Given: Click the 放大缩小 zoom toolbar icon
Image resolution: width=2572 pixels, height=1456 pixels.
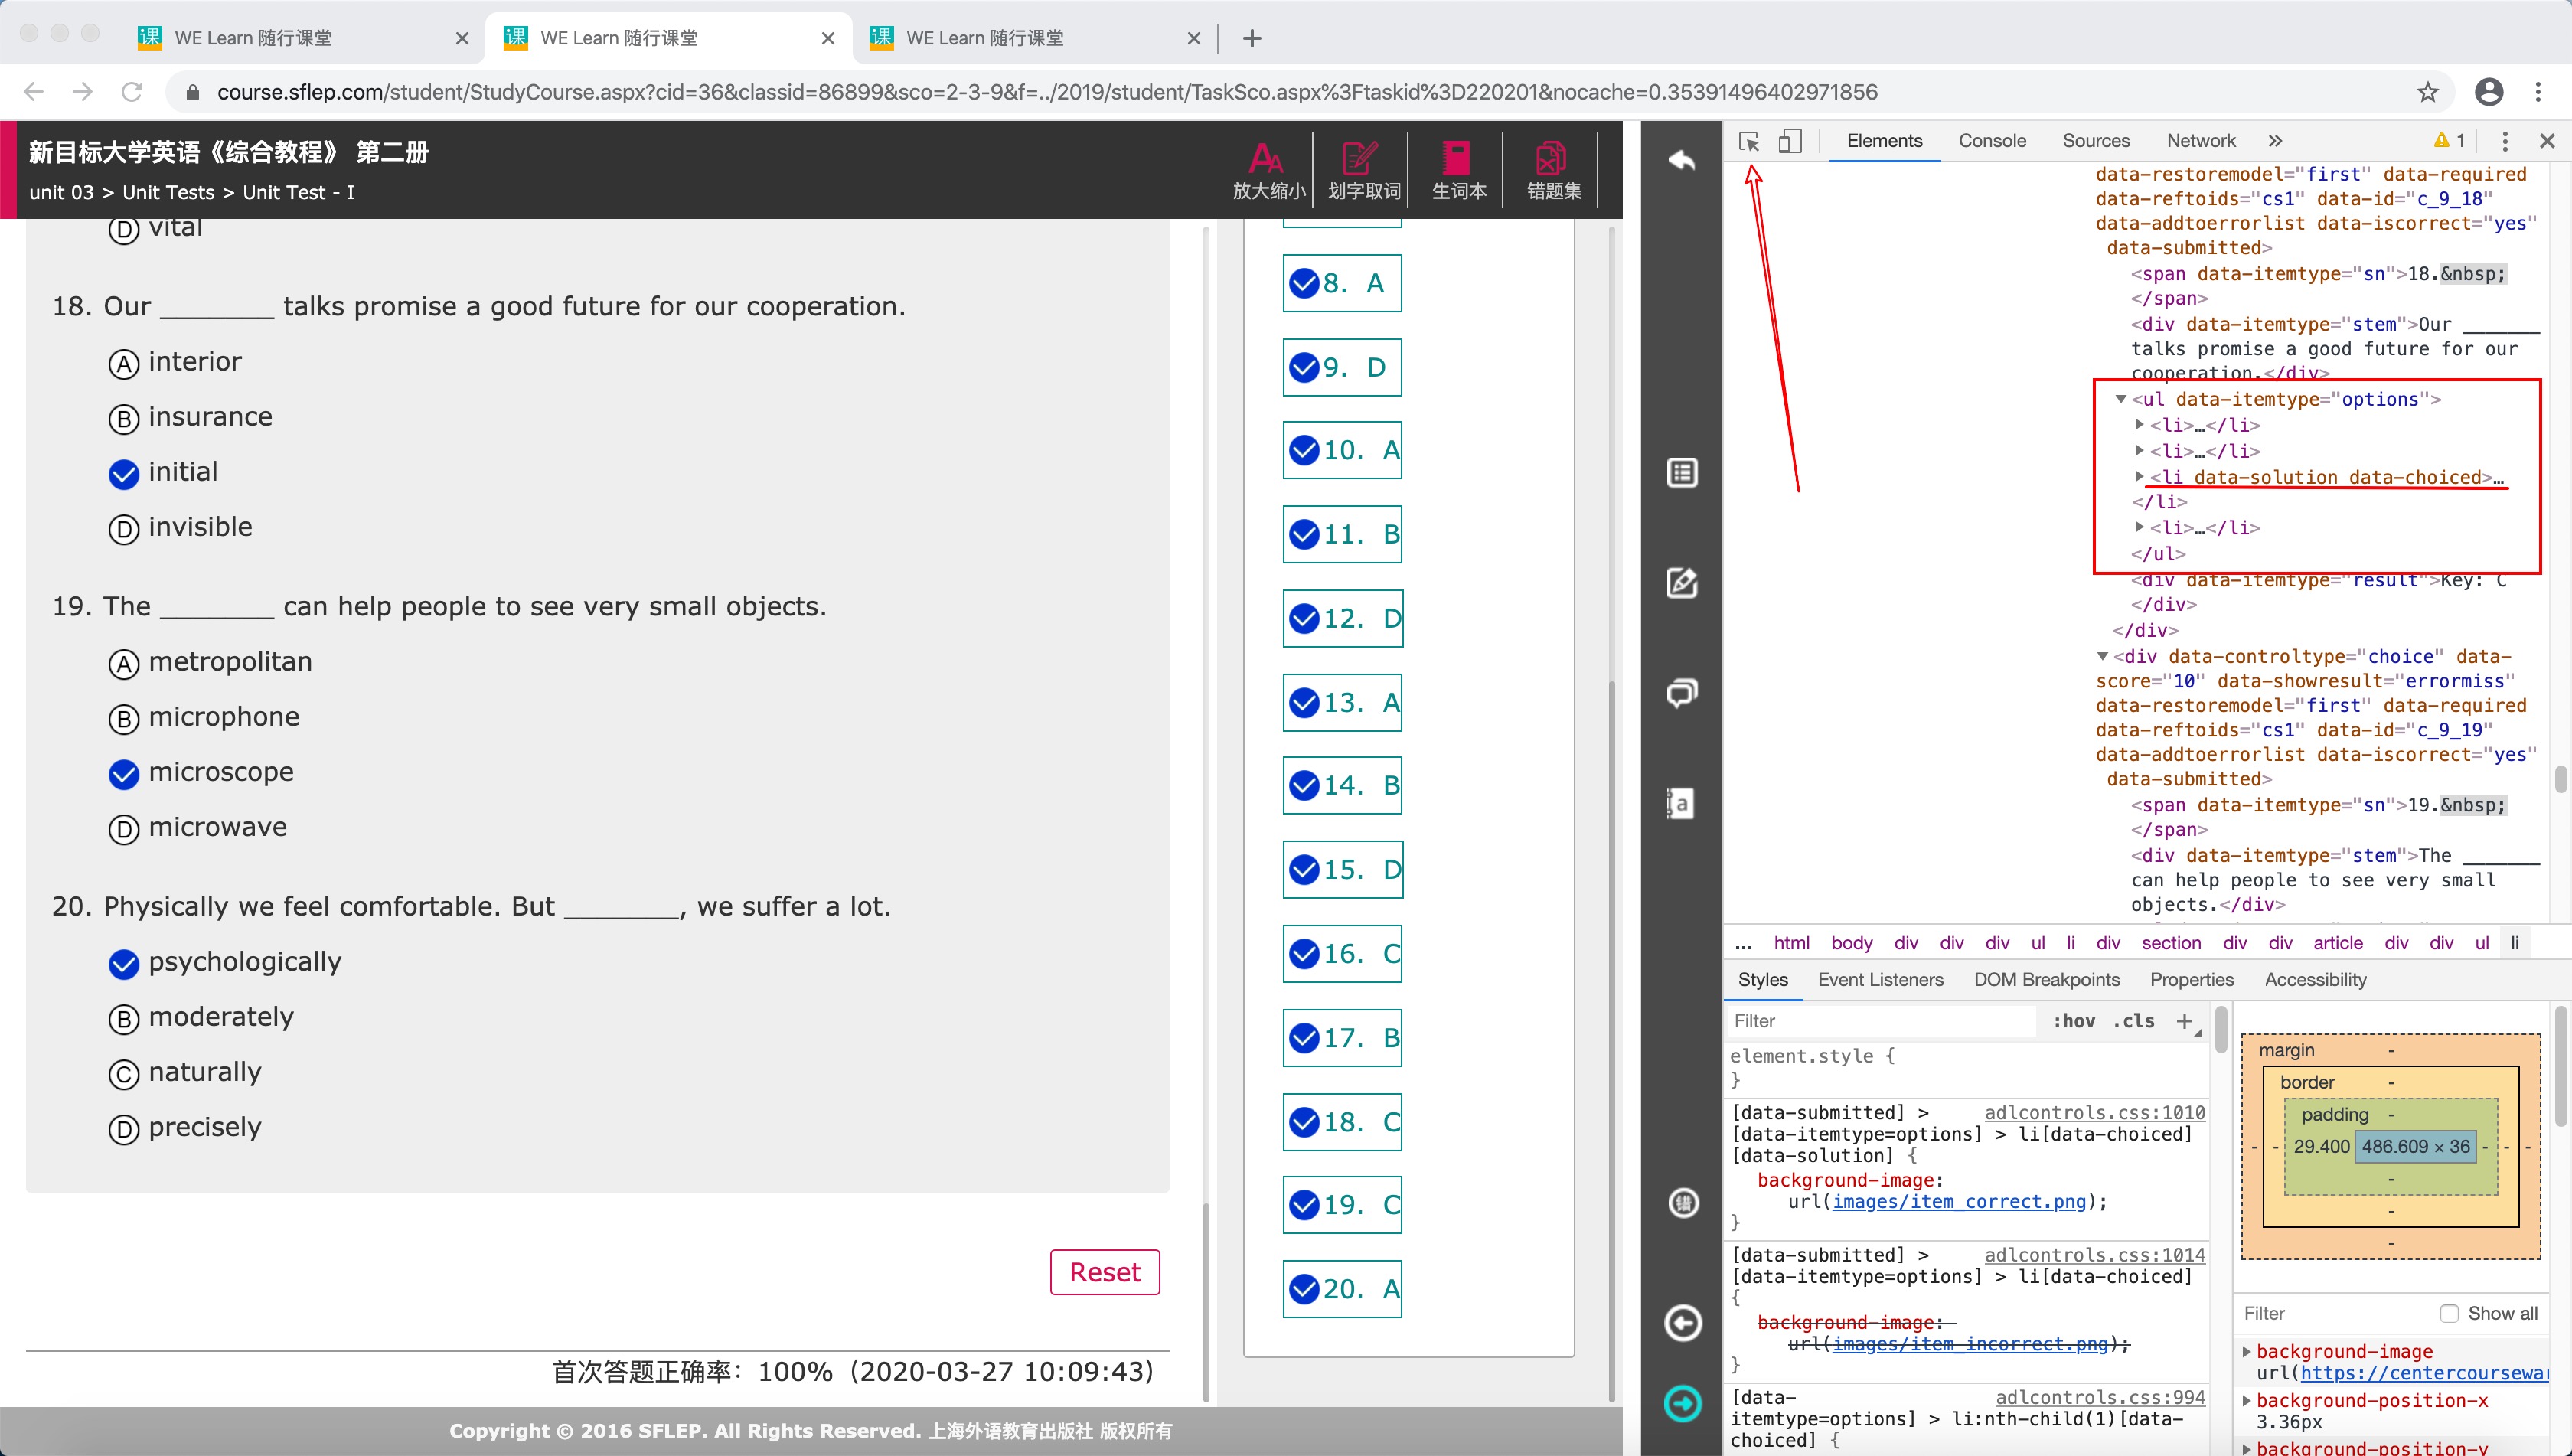Looking at the screenshot, I should pyautogui.click(x=1267, y=168).
